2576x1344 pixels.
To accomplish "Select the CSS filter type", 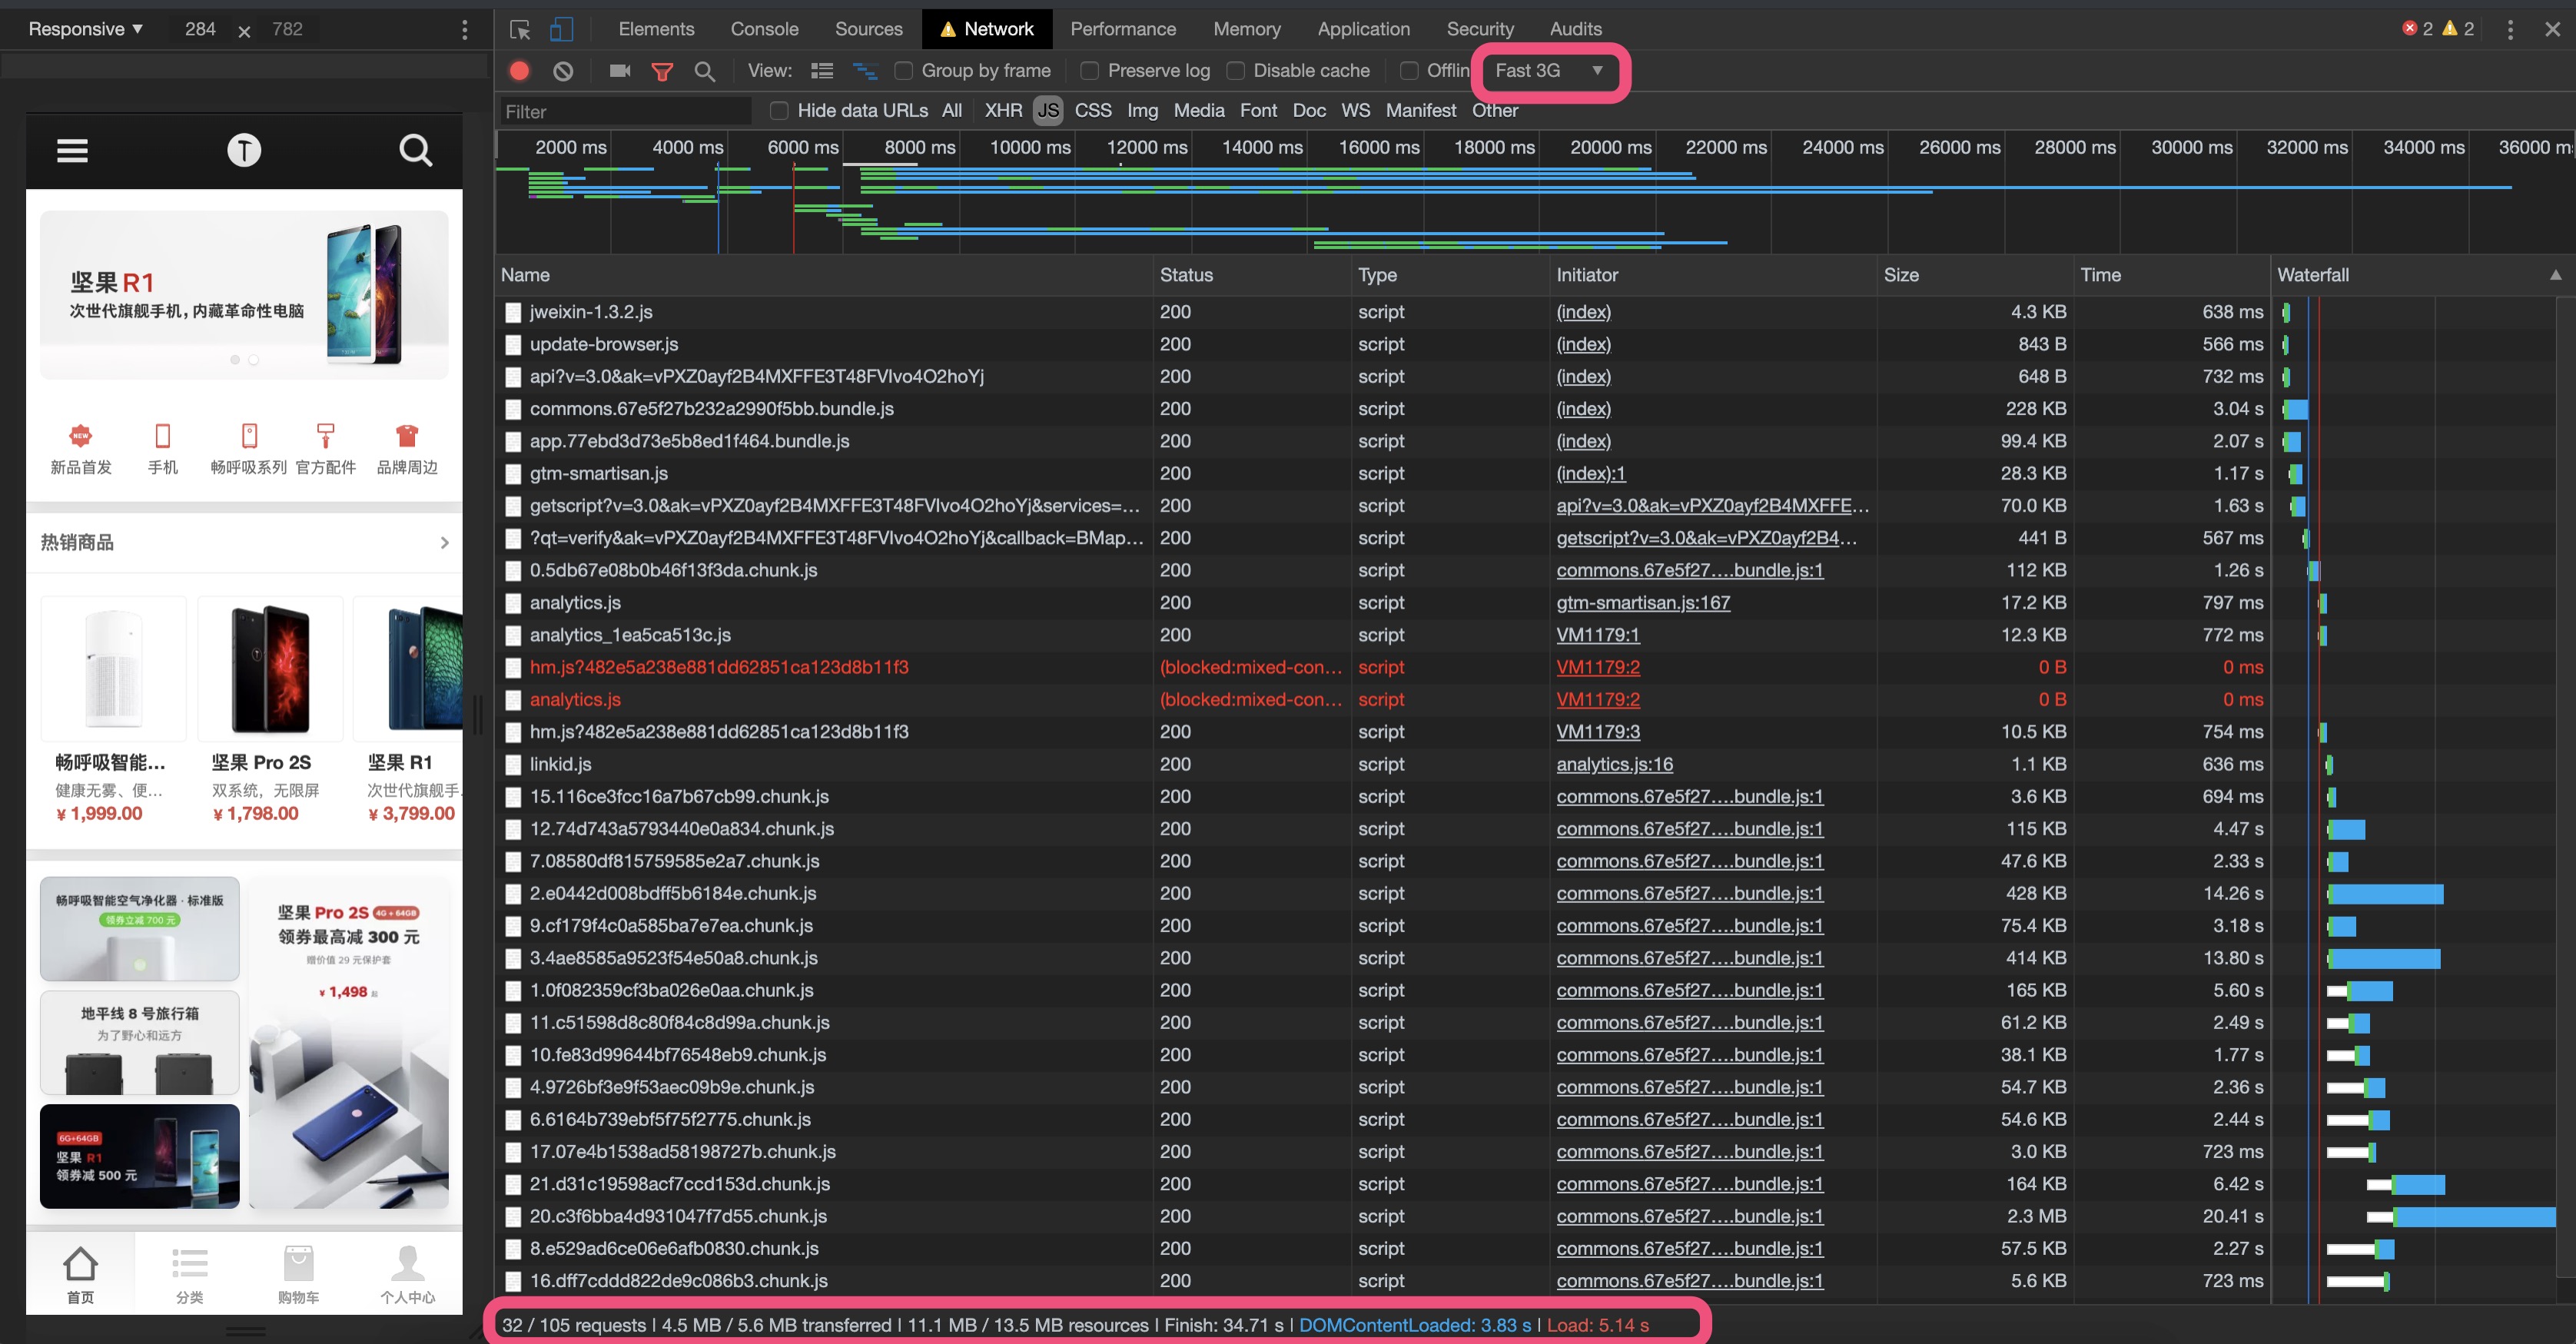I will pos(1093,111).
